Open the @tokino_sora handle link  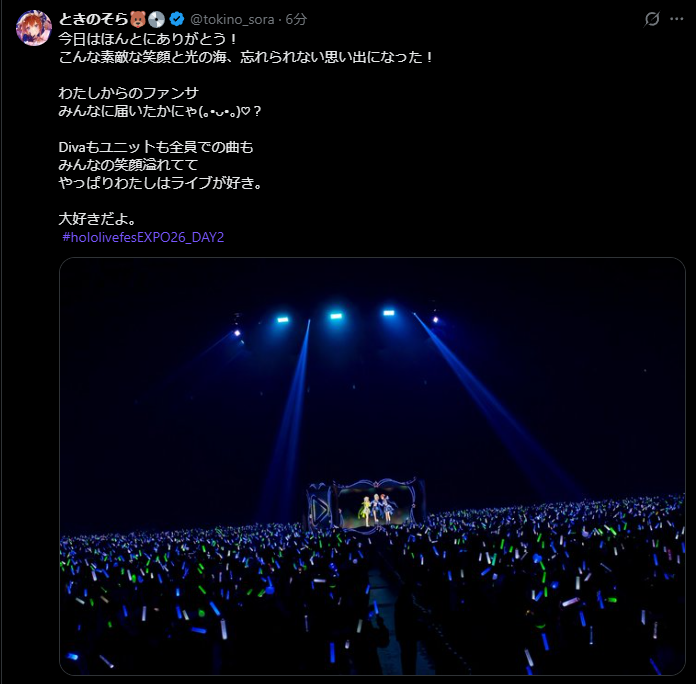coord(232,20)
